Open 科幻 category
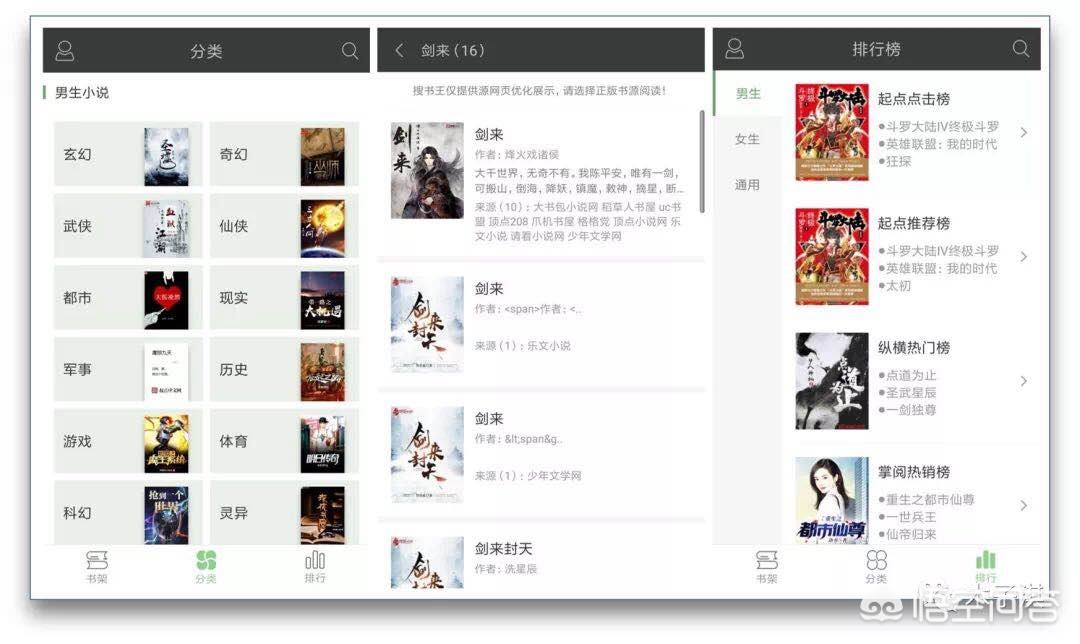Screen dimensions: 1080x644 [x=128, y=512]
